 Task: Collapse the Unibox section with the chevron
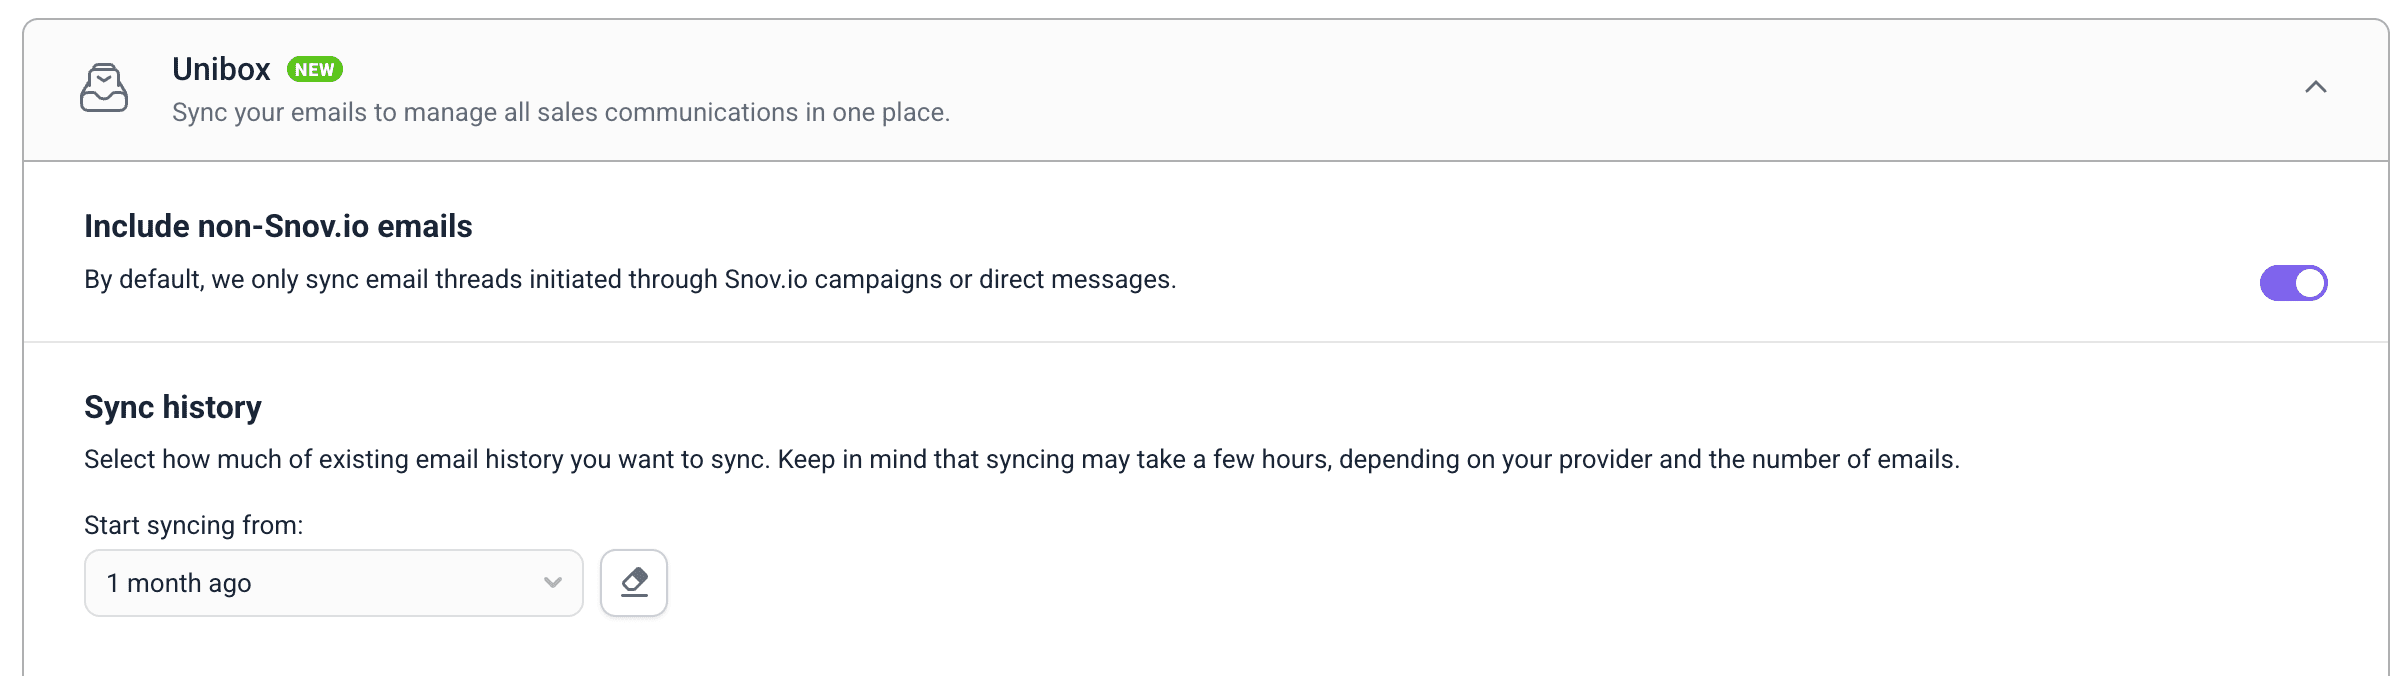pyautogui.click(x=2316, y=88)
